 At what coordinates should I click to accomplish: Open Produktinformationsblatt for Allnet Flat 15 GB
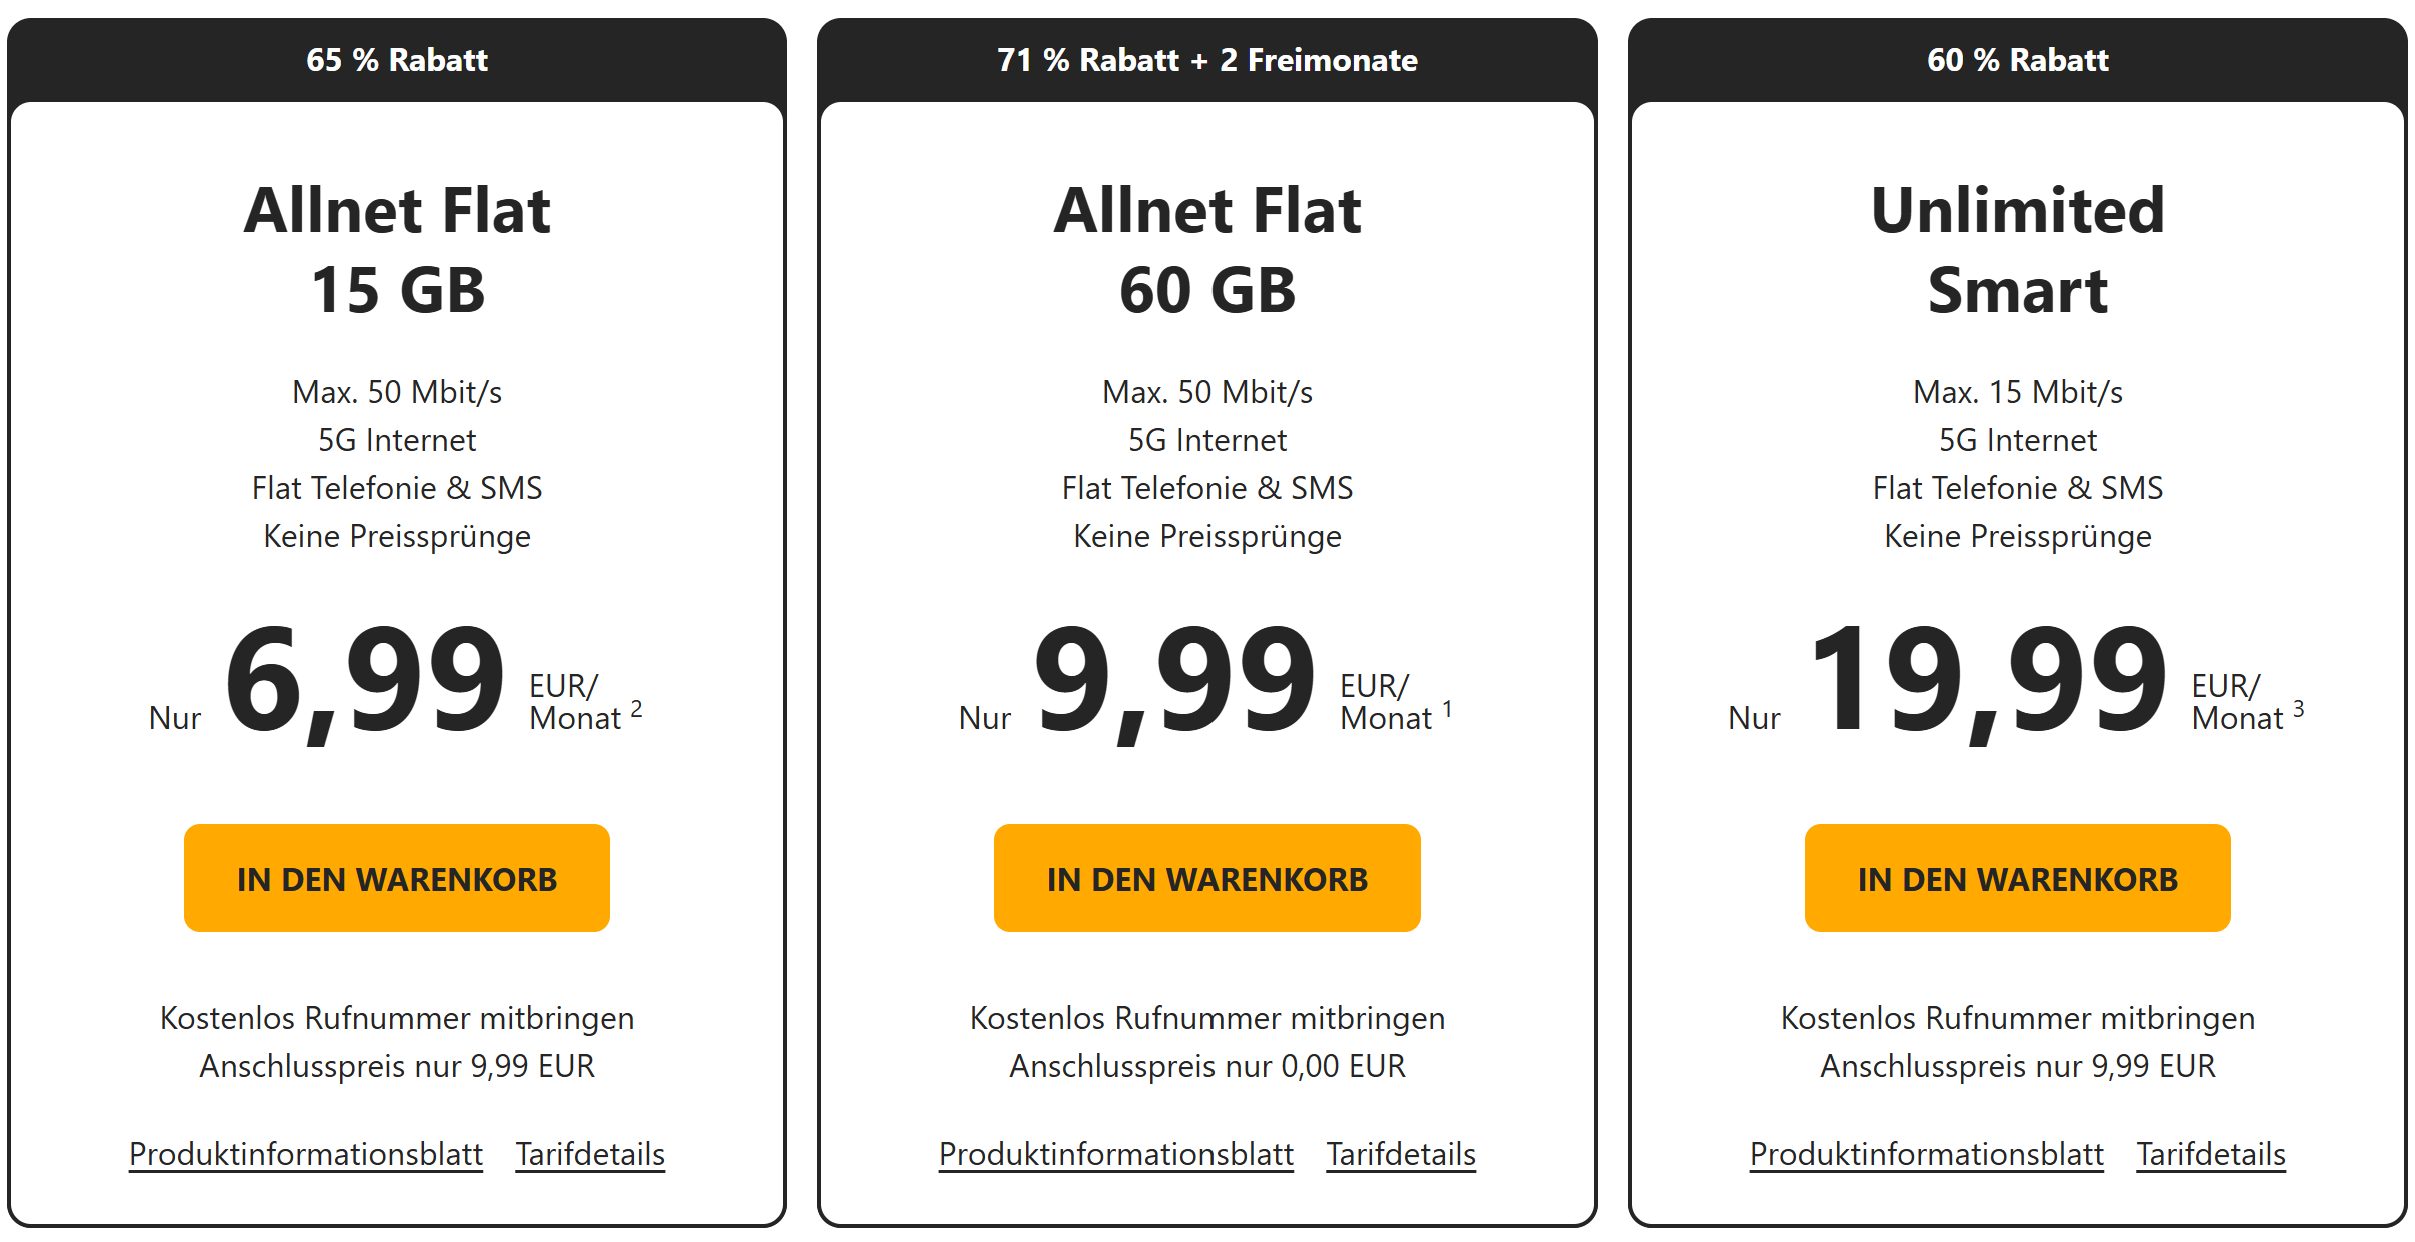(306, 1154)
